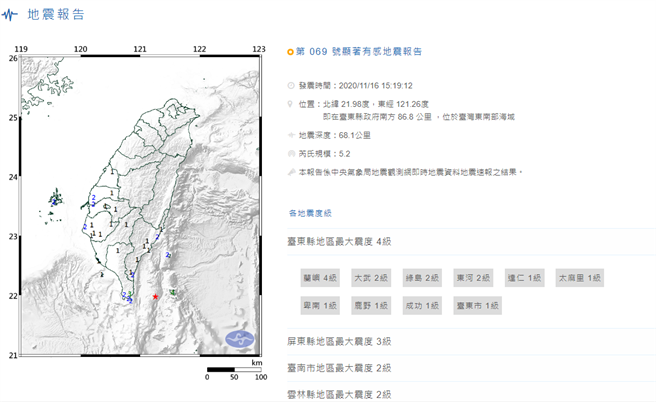Click the 臺東市 1級 intensity tag
This screenshot has width=656, height=402.
475,305
